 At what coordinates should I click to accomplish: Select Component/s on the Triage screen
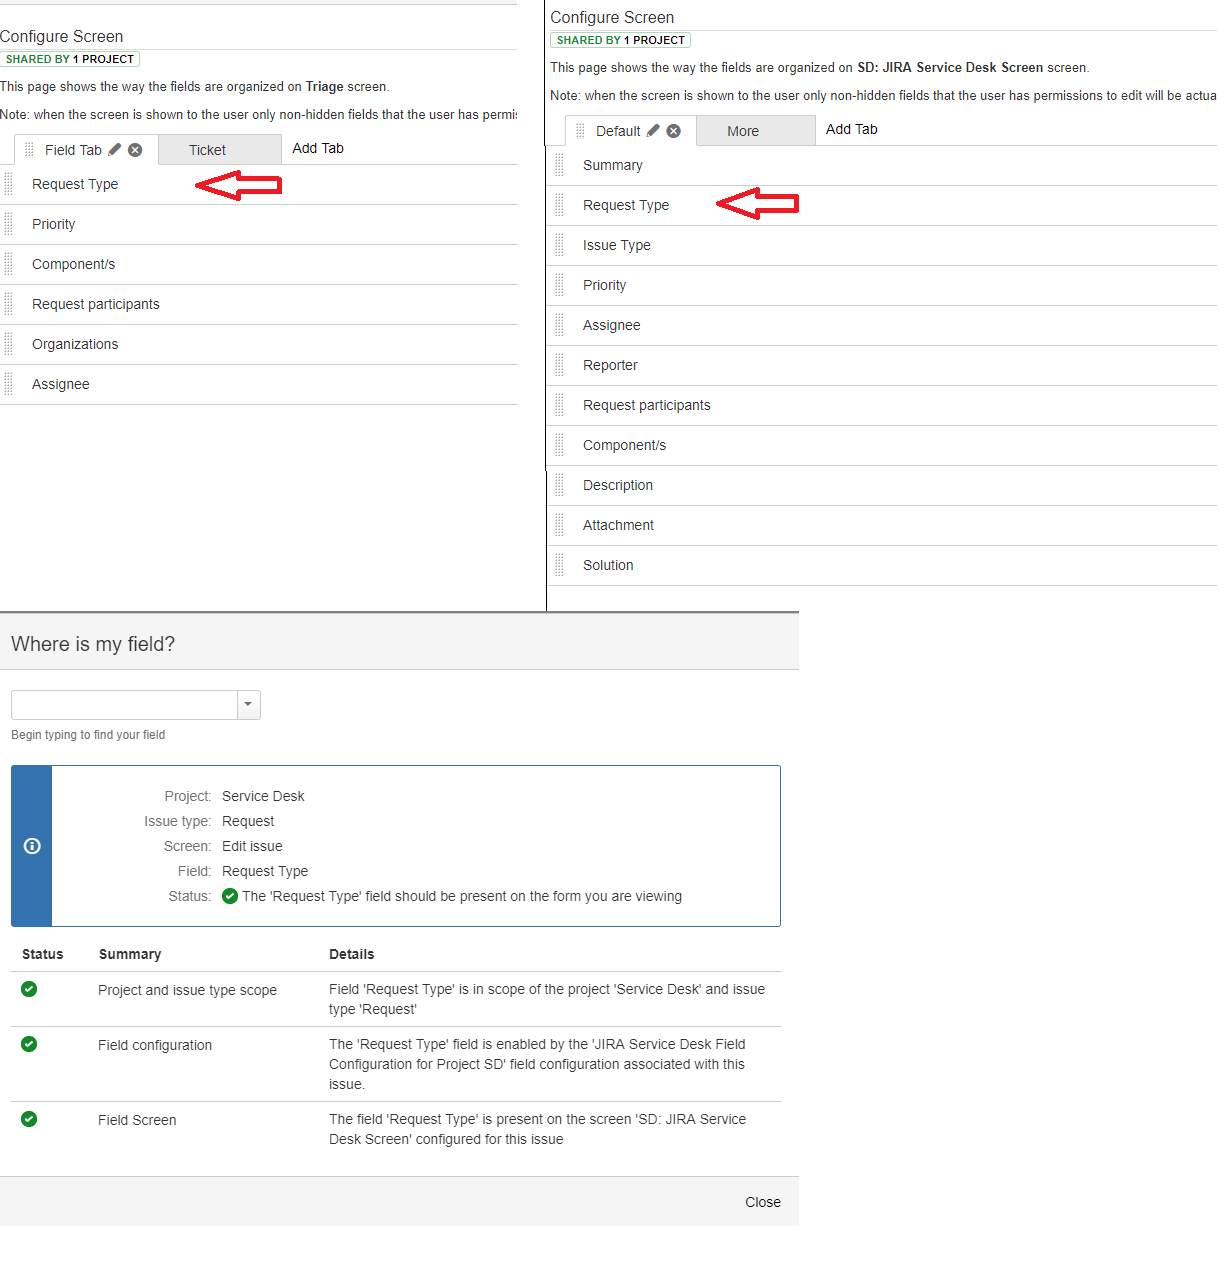coord(259,265)
